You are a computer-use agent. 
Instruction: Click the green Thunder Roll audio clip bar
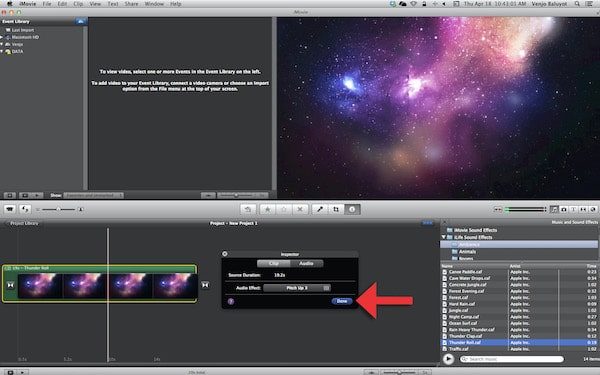pyautogui.click(x=99, y=268)
